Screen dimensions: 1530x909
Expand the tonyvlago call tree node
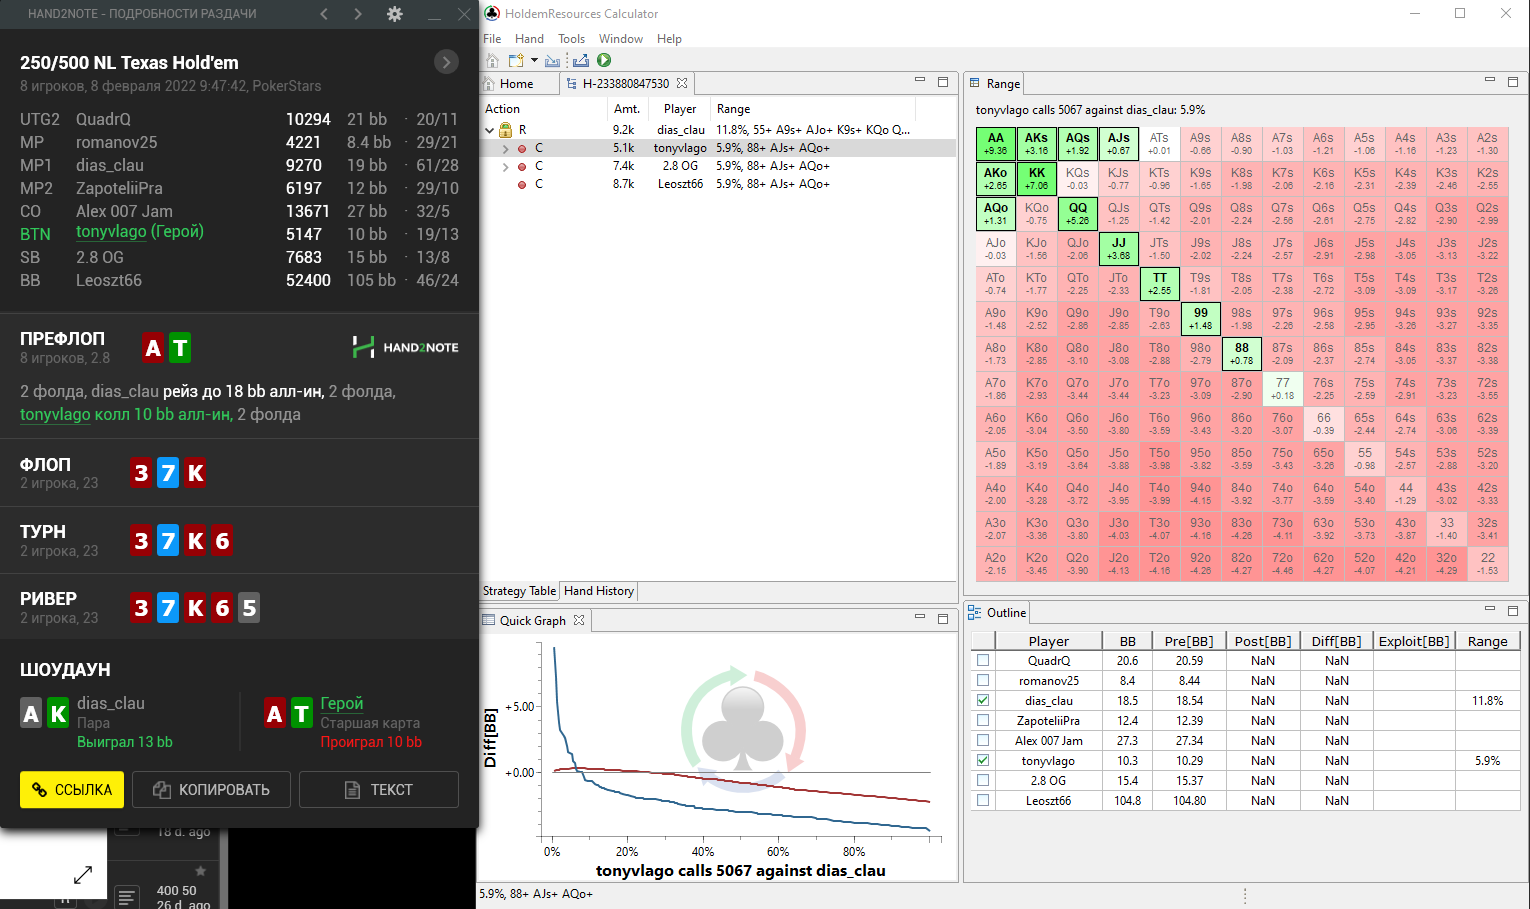click(x=505, y=148)
